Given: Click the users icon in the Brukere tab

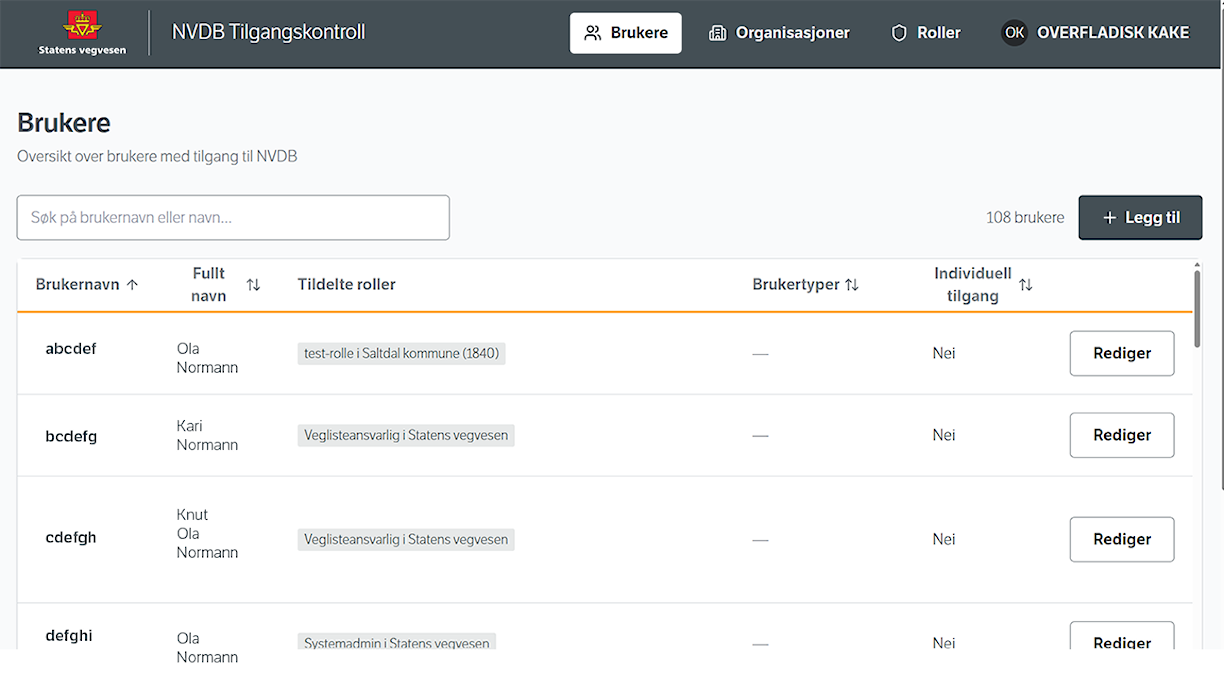Looking at the screenshot, I should (593, 33).
